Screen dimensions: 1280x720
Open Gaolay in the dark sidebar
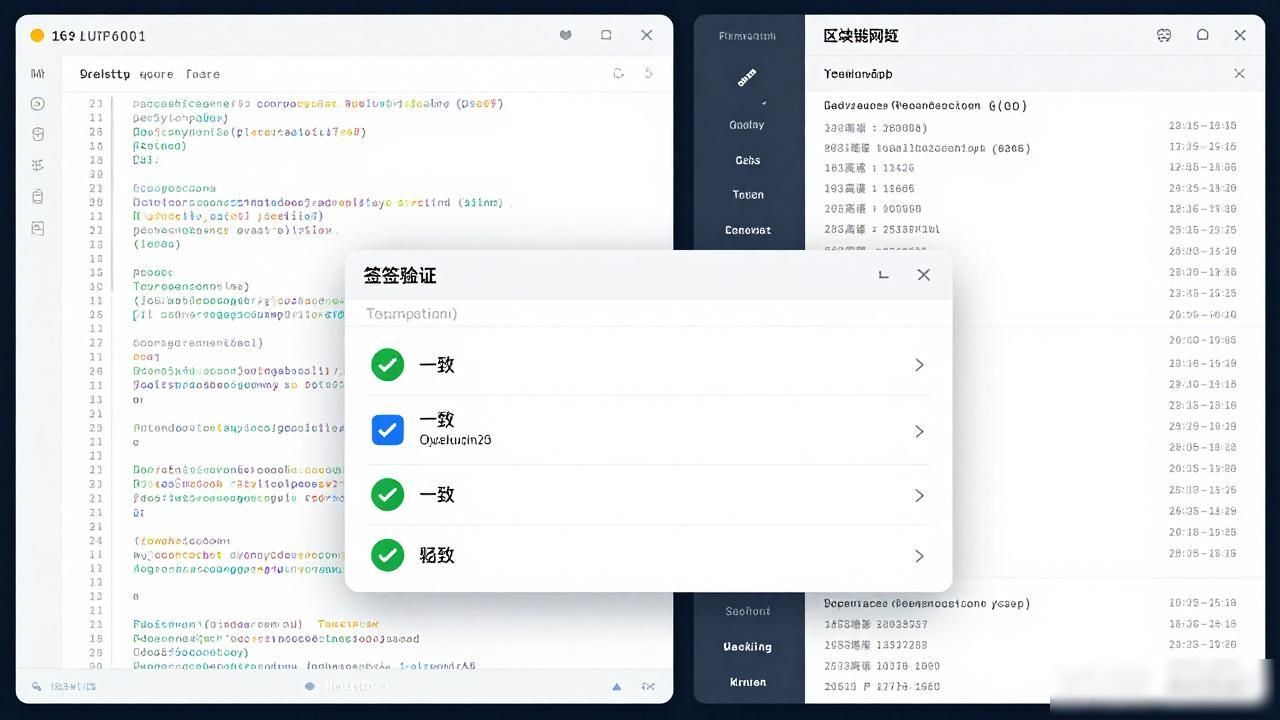point(747,125)
